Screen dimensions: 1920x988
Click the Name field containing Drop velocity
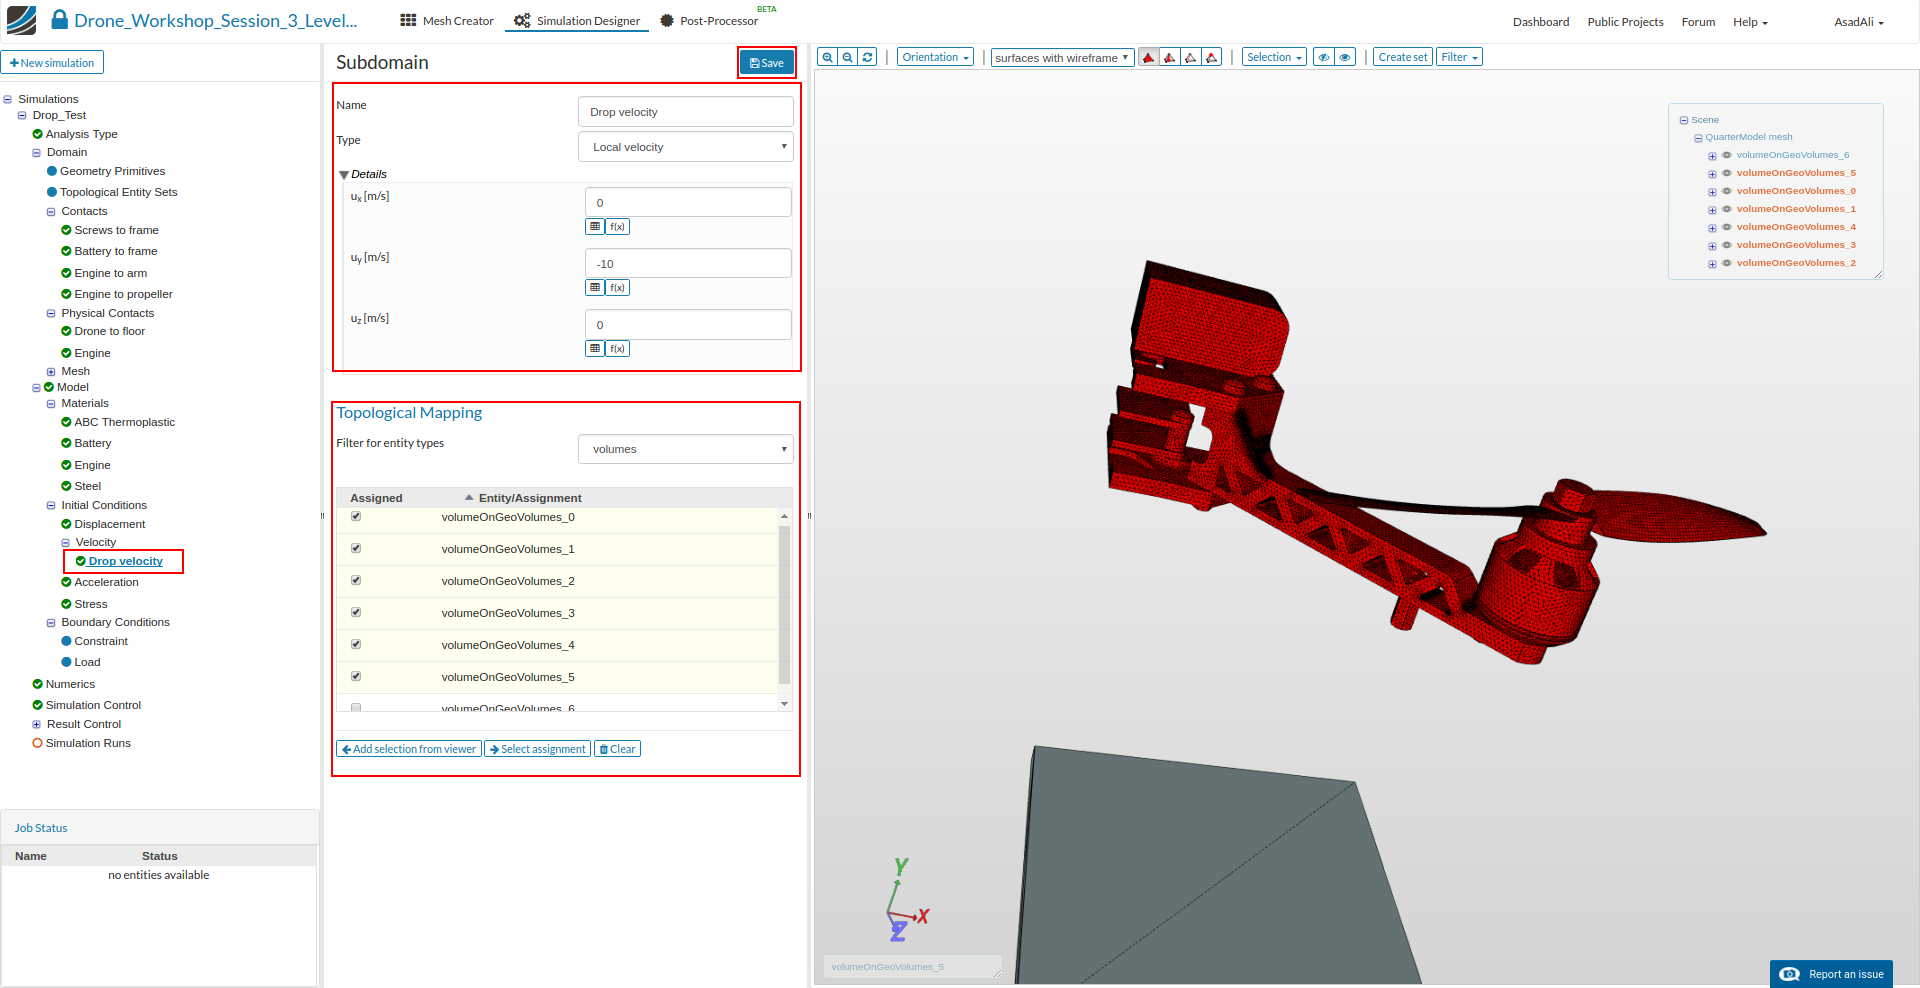pyautogui.click(x=686, y=112)
